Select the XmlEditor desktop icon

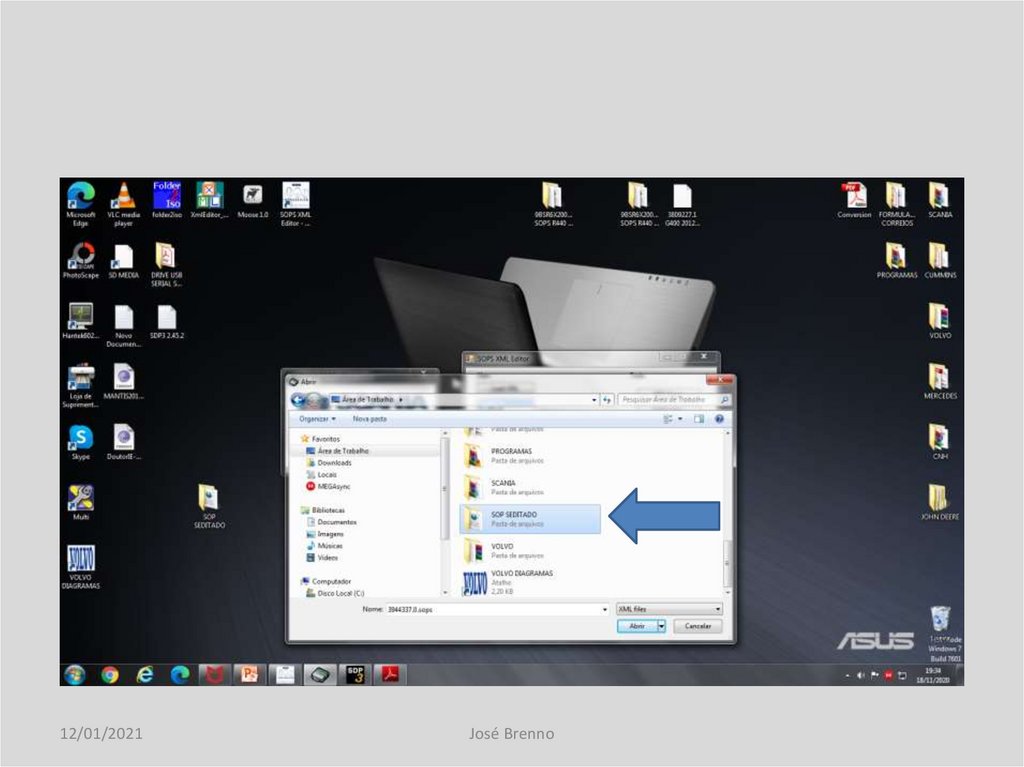tap(210, 200)
